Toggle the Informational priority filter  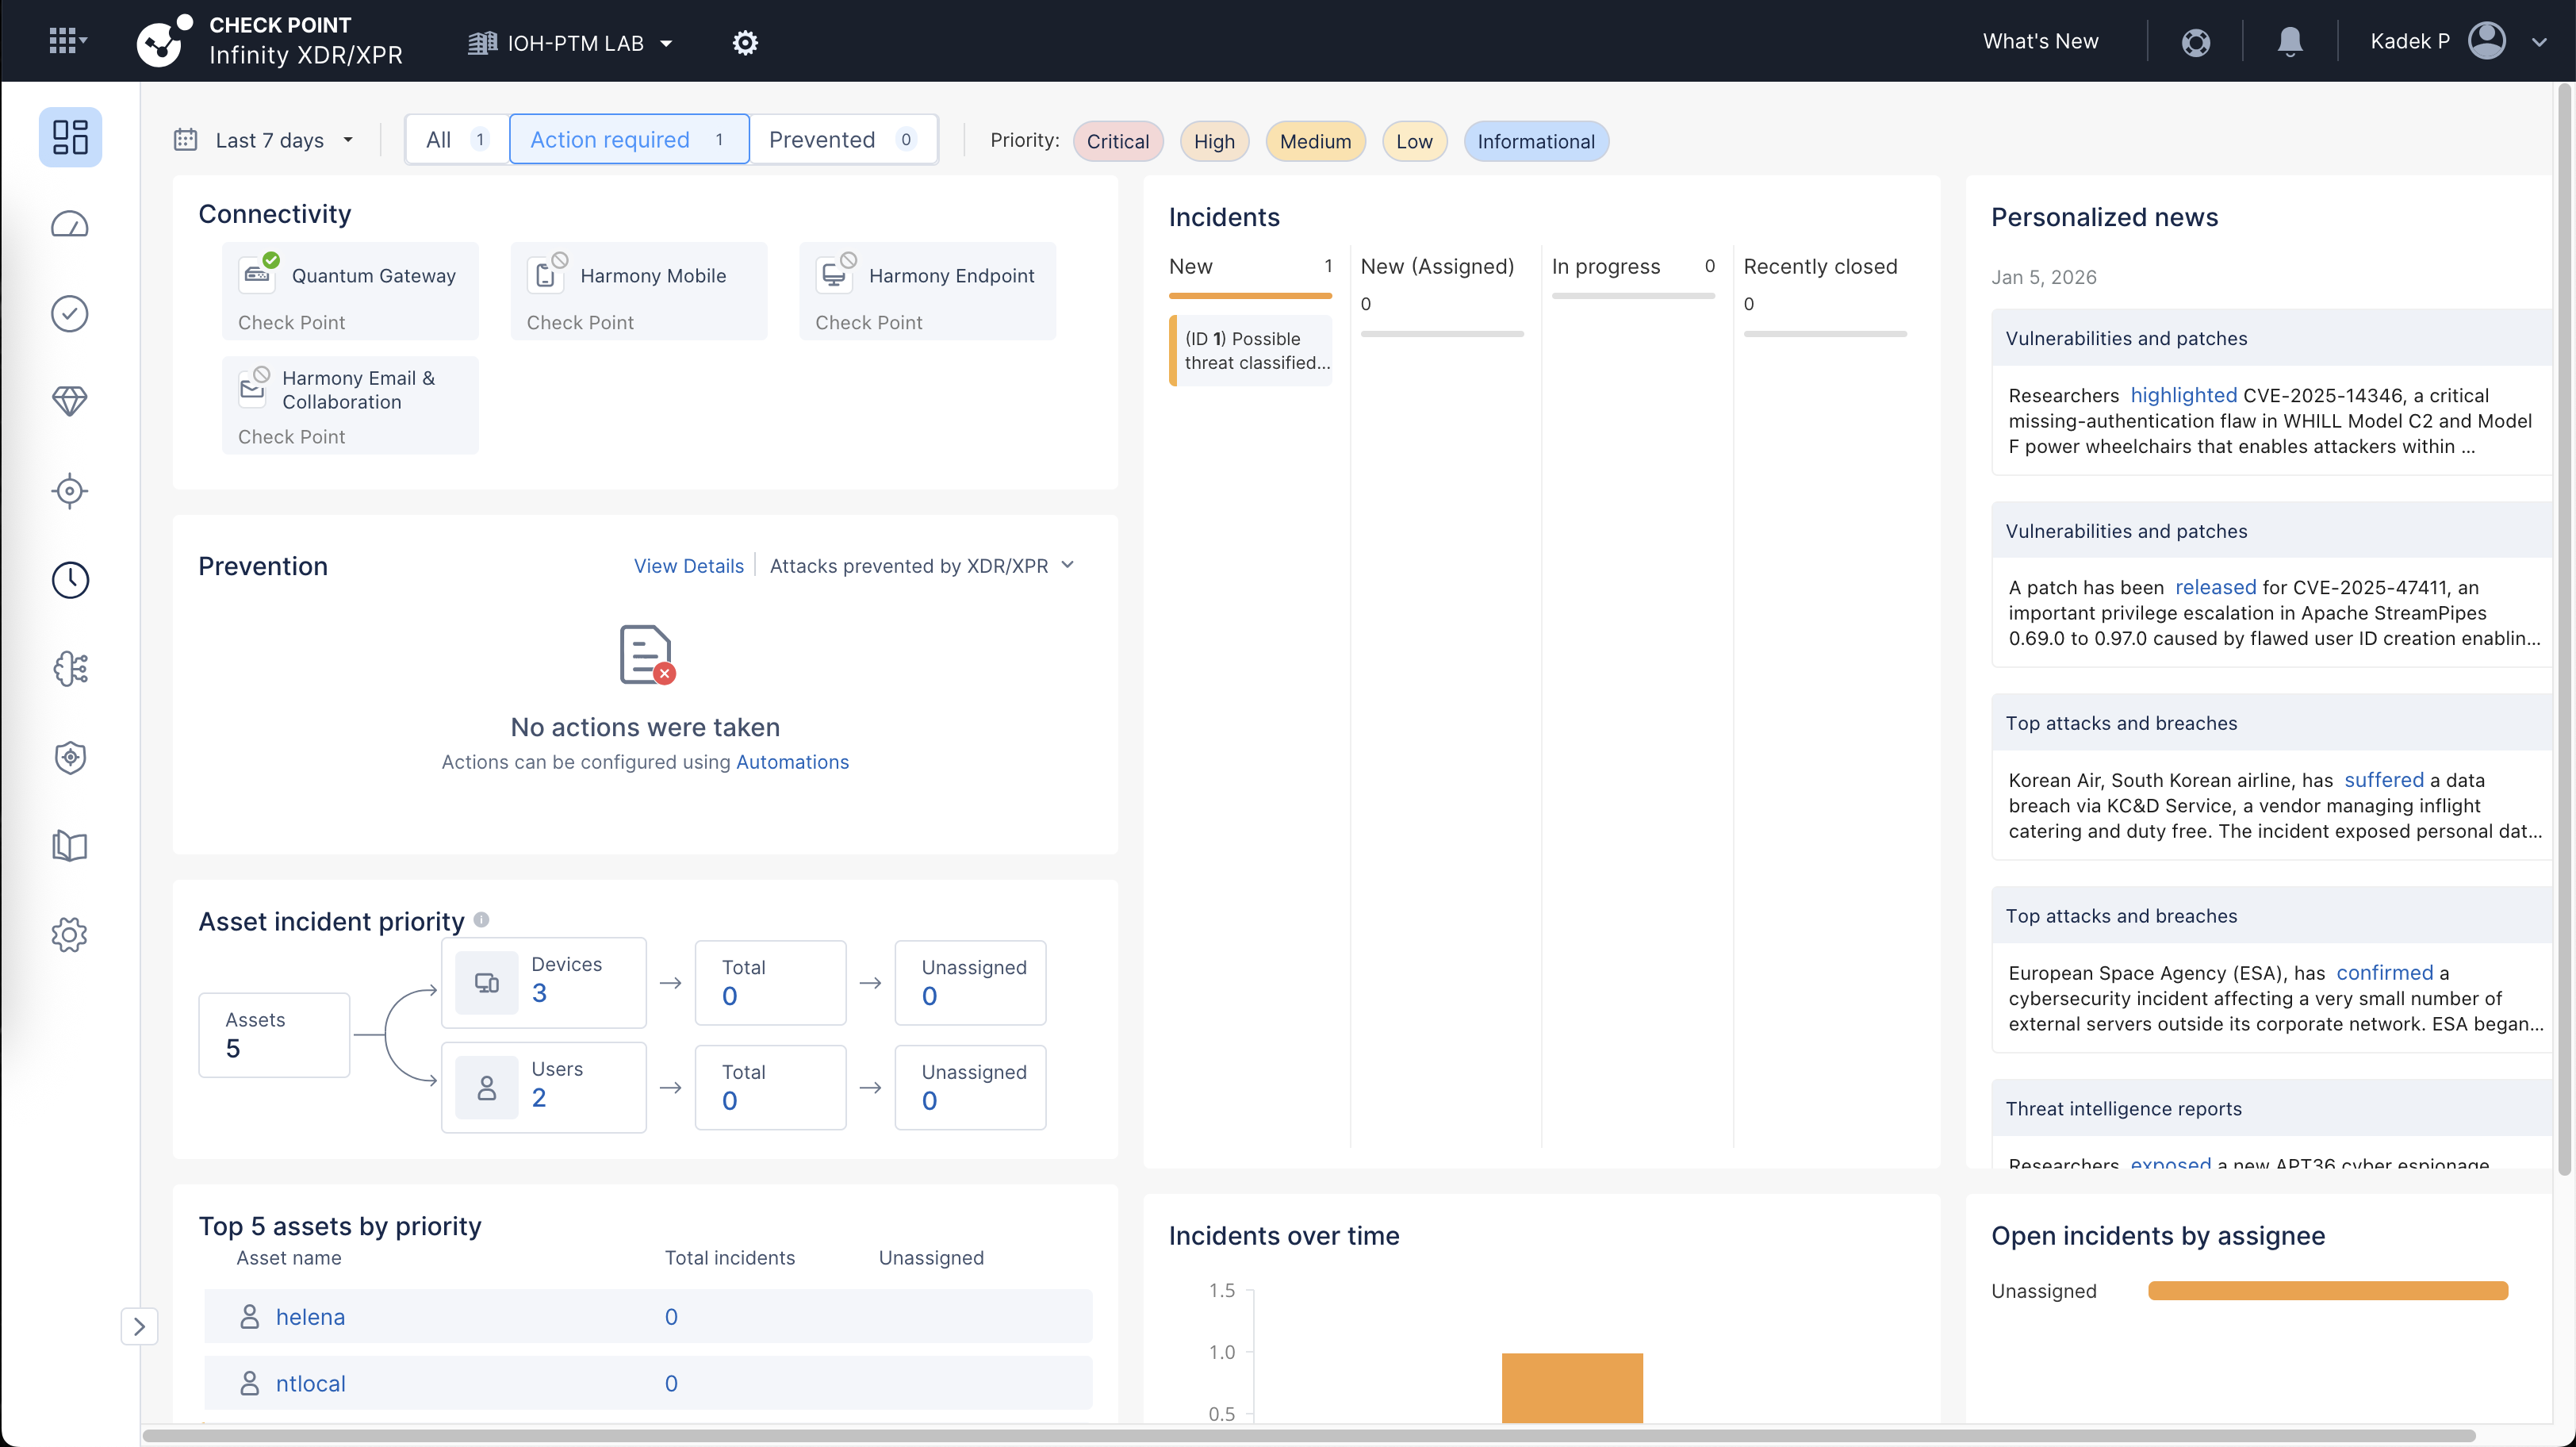tap(1535, 142)
